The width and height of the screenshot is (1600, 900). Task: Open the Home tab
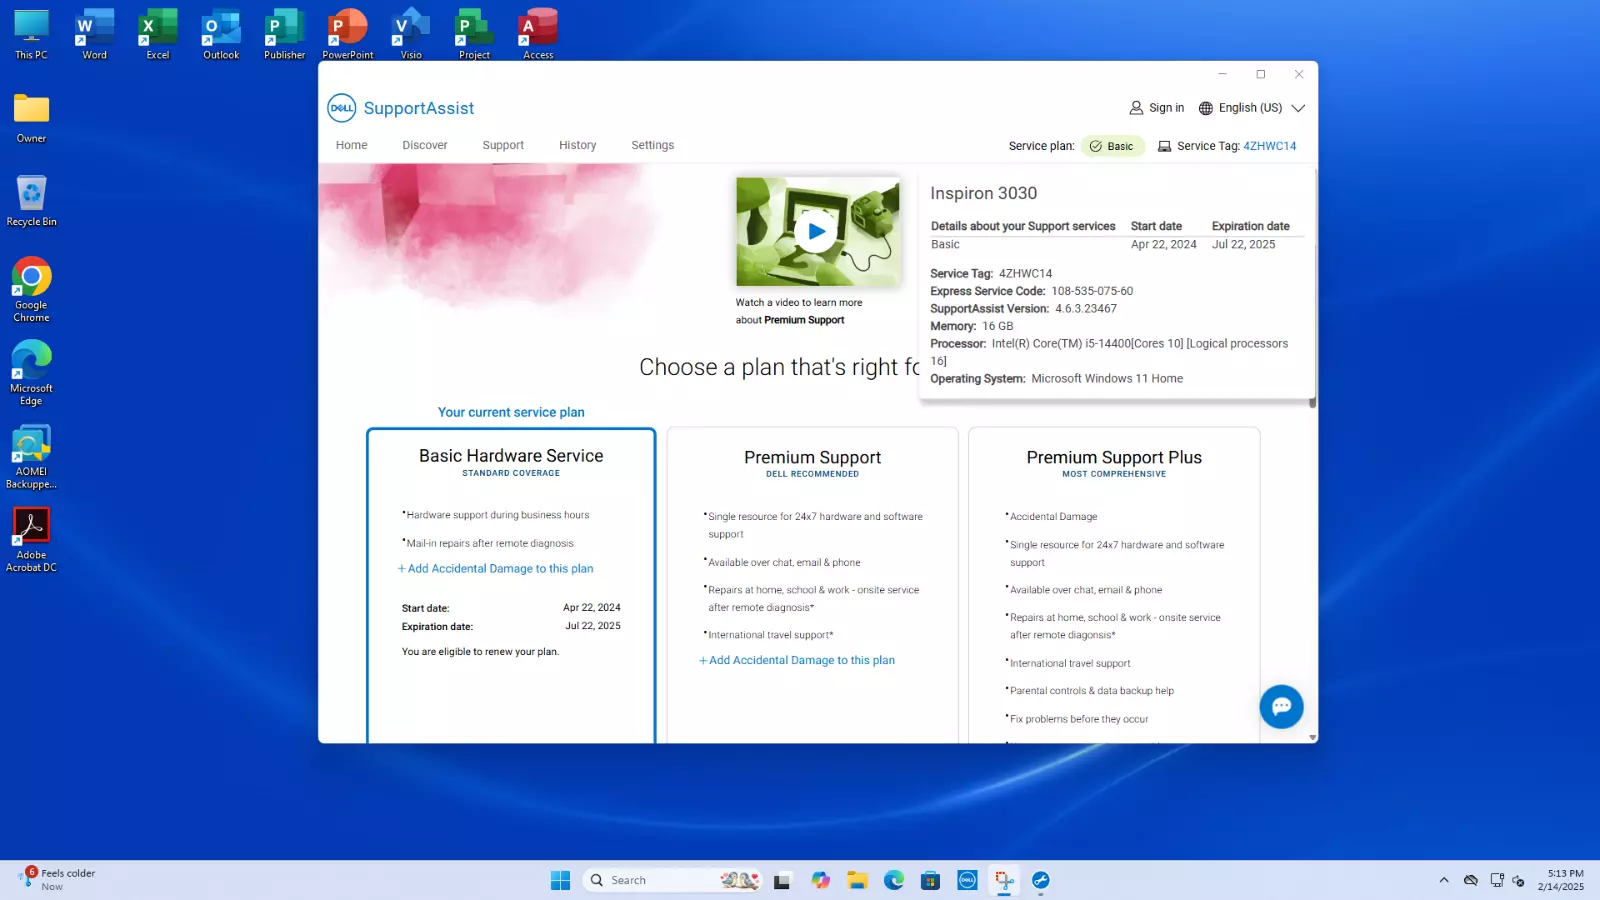point(351,145)
